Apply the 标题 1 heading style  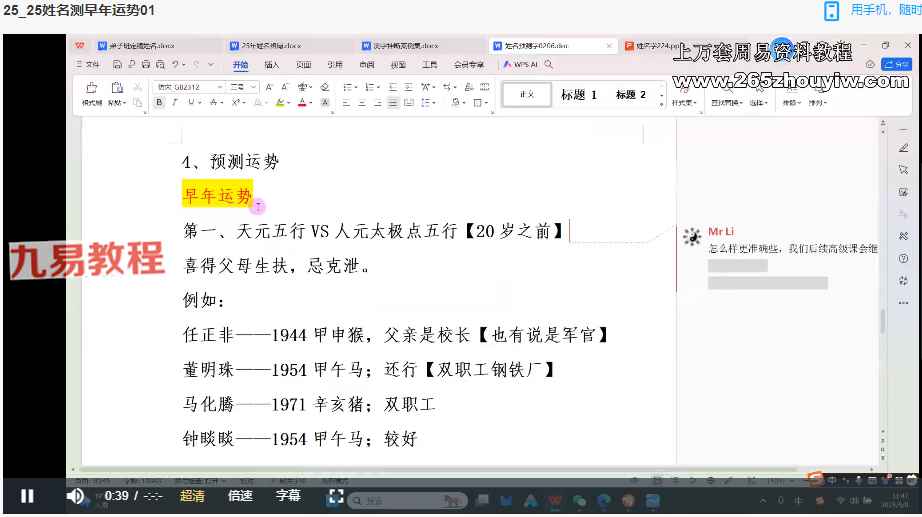pyautogui.click(x=578, y=95)
